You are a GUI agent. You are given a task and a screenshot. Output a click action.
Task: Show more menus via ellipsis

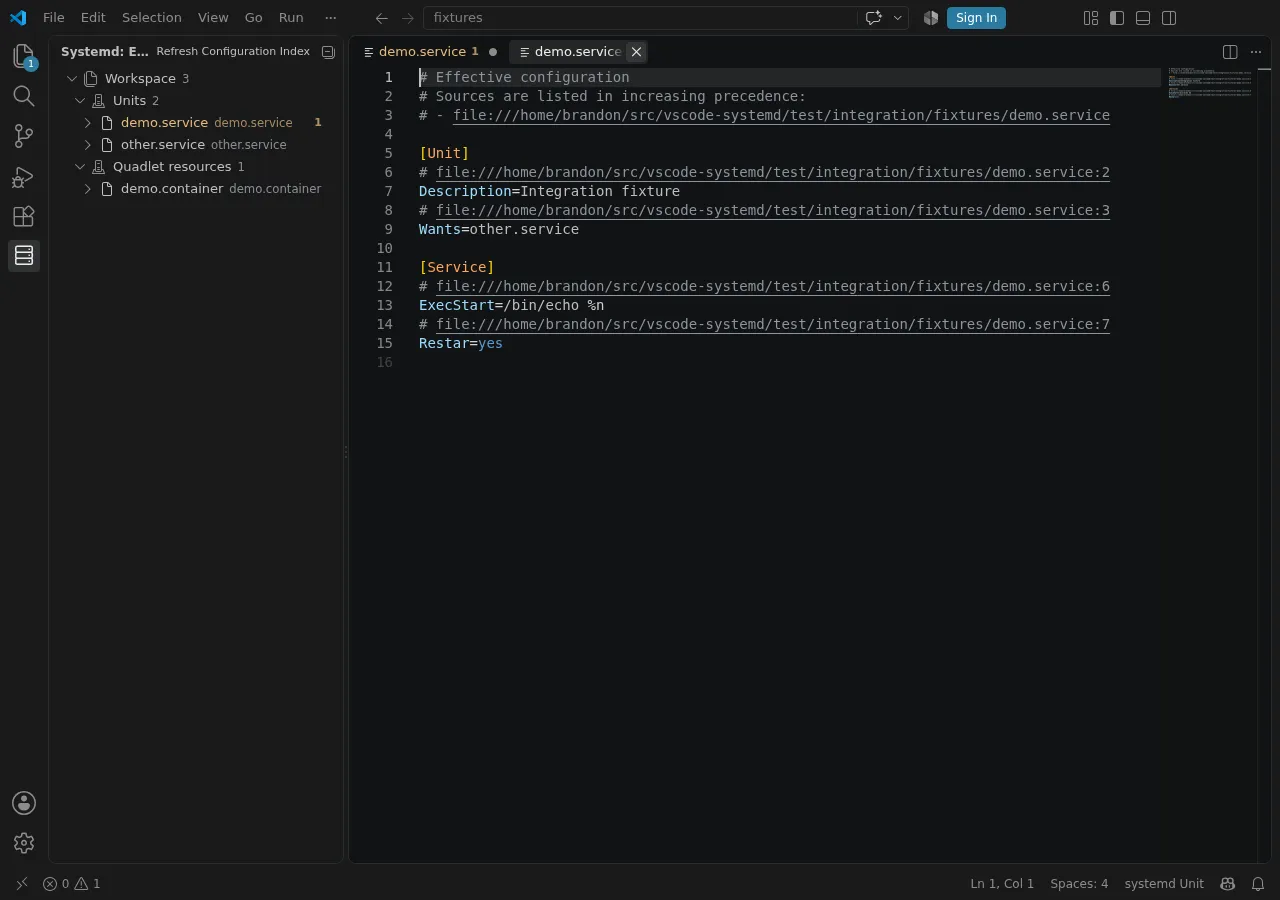(x=331, y=18)
